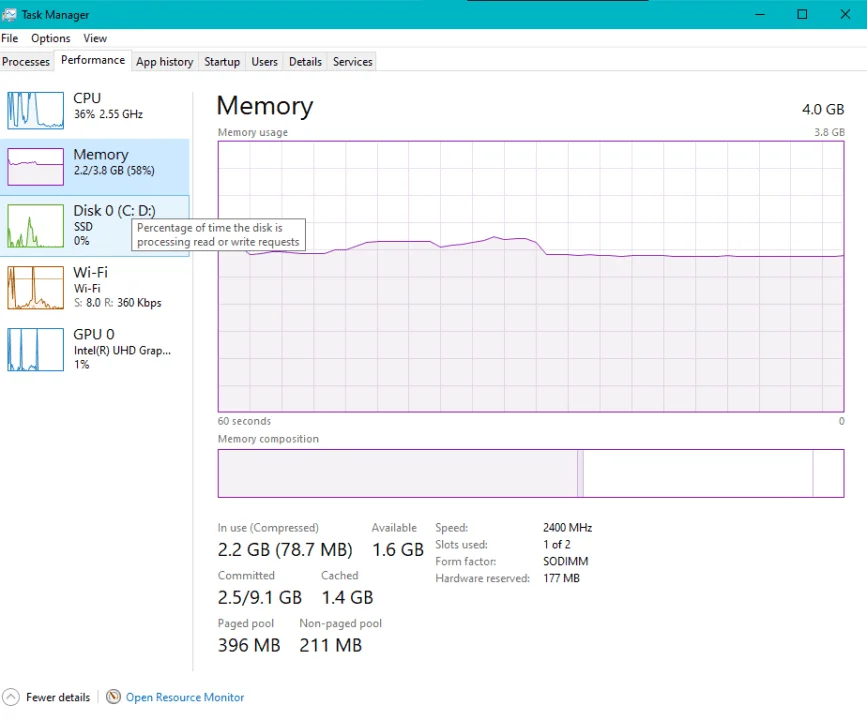Click the '3.8 GB' graph maximum label
The image size is (867, 720).
pyautogui.click(x=829, y=132)
